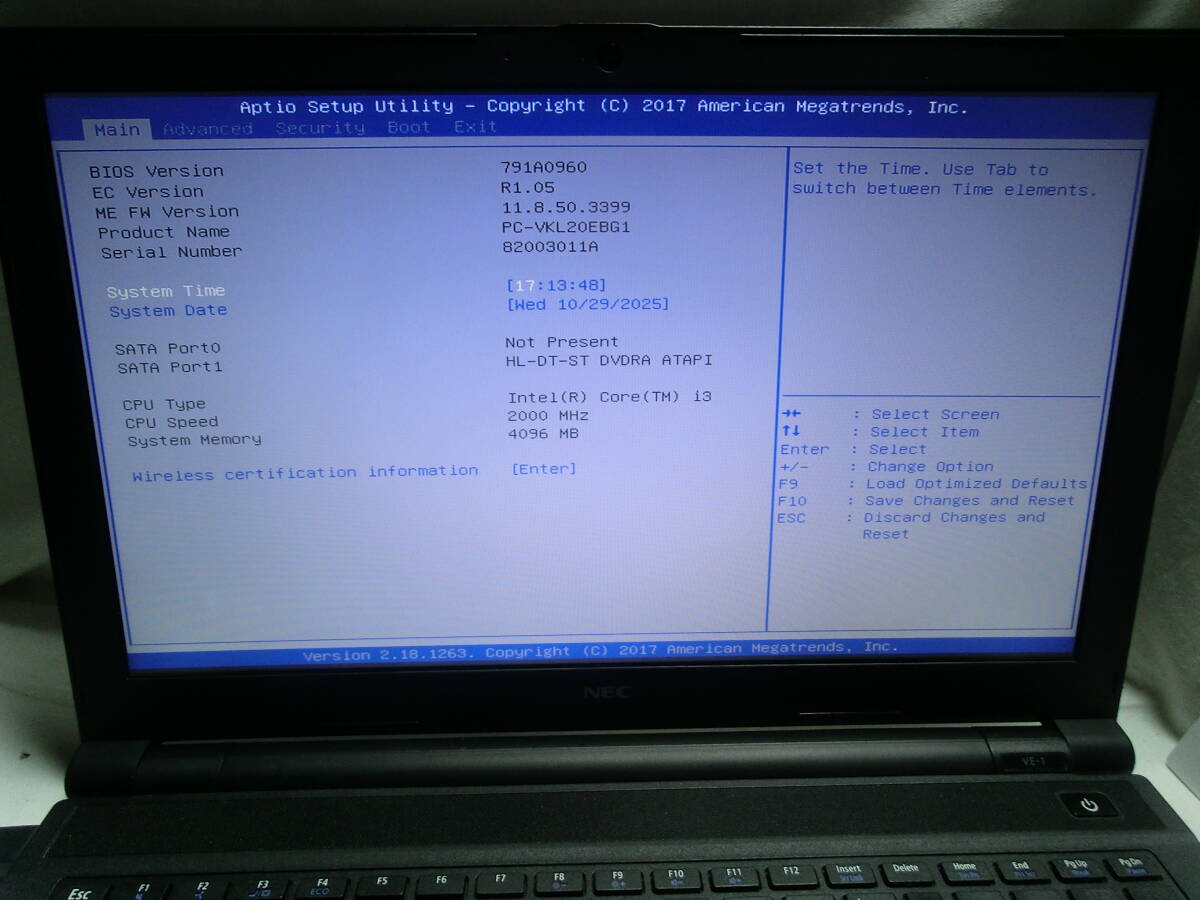Click HL-DT-ST DVDRA ATAPI entry
The height and width of the screenshot is (900, 1200).
coord(609,360)
